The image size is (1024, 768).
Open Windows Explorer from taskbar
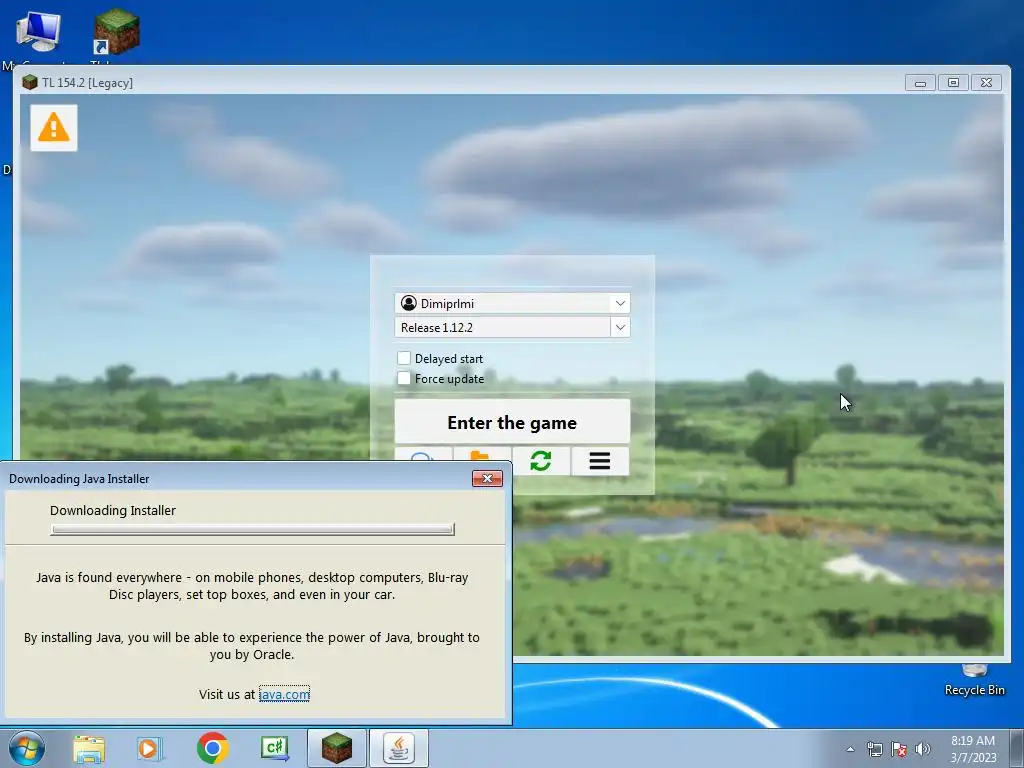pos(89,748)
